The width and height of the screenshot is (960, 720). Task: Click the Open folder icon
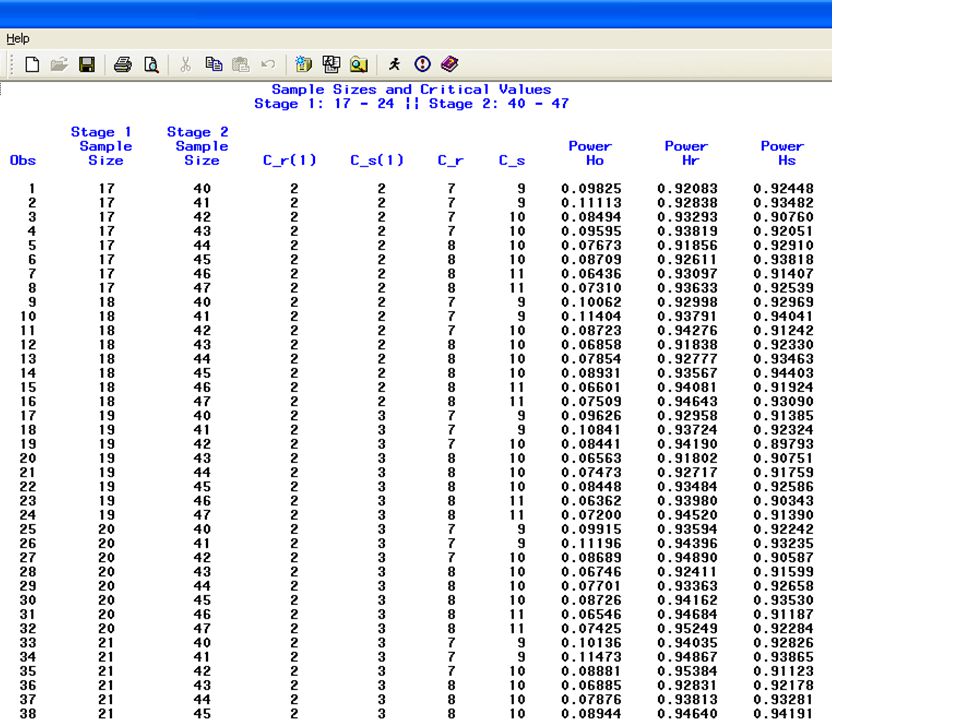[59, 64]
